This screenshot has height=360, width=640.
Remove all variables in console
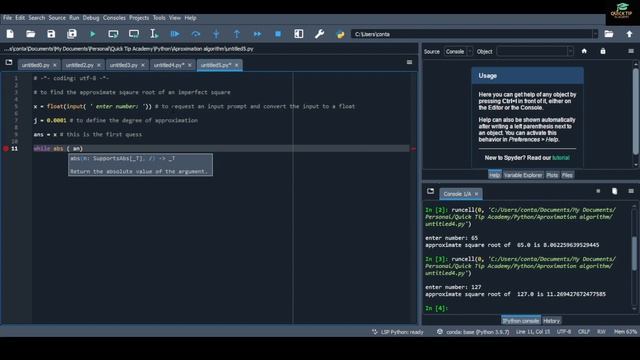(614, 191)
